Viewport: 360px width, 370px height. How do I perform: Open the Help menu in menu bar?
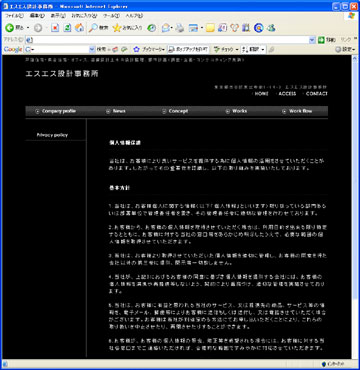coord(134,16)
